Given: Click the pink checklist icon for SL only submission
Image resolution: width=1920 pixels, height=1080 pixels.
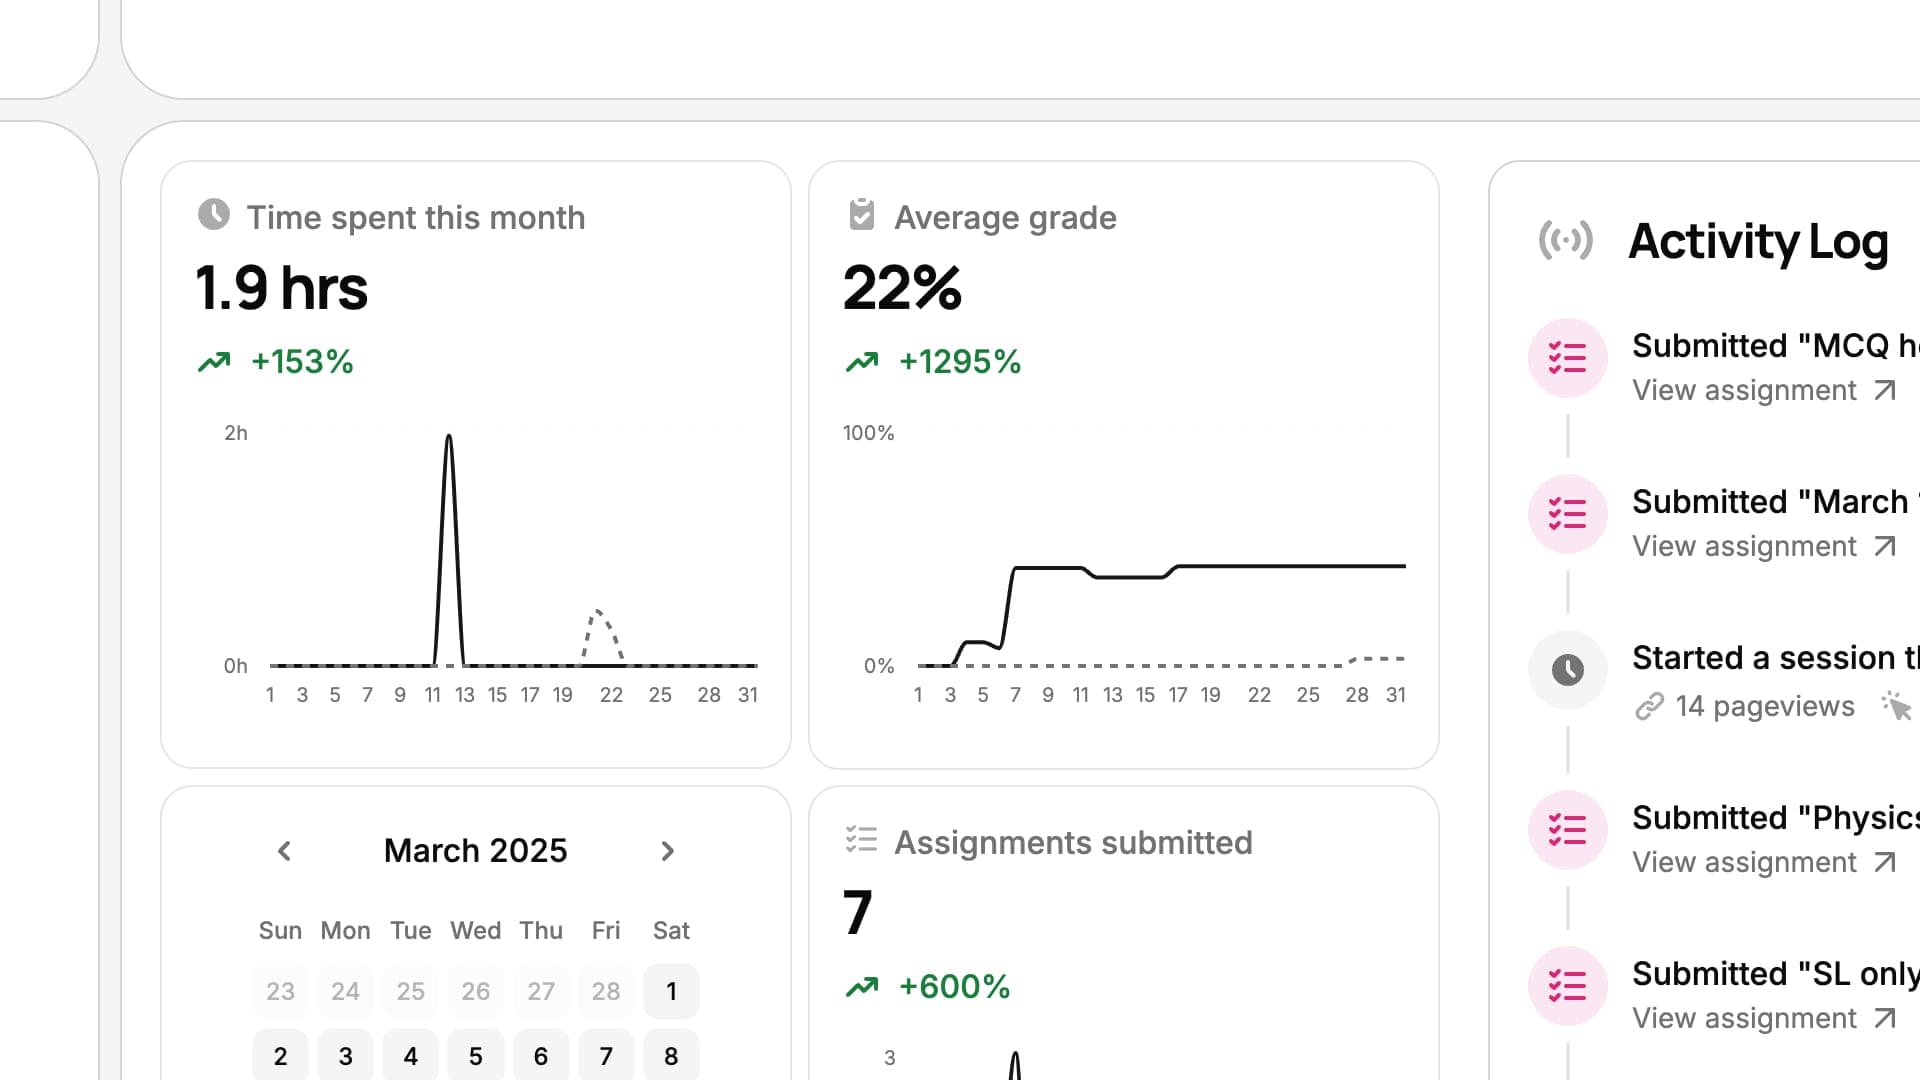Looking at the screenshot, I should click(x=1567, y=985).
